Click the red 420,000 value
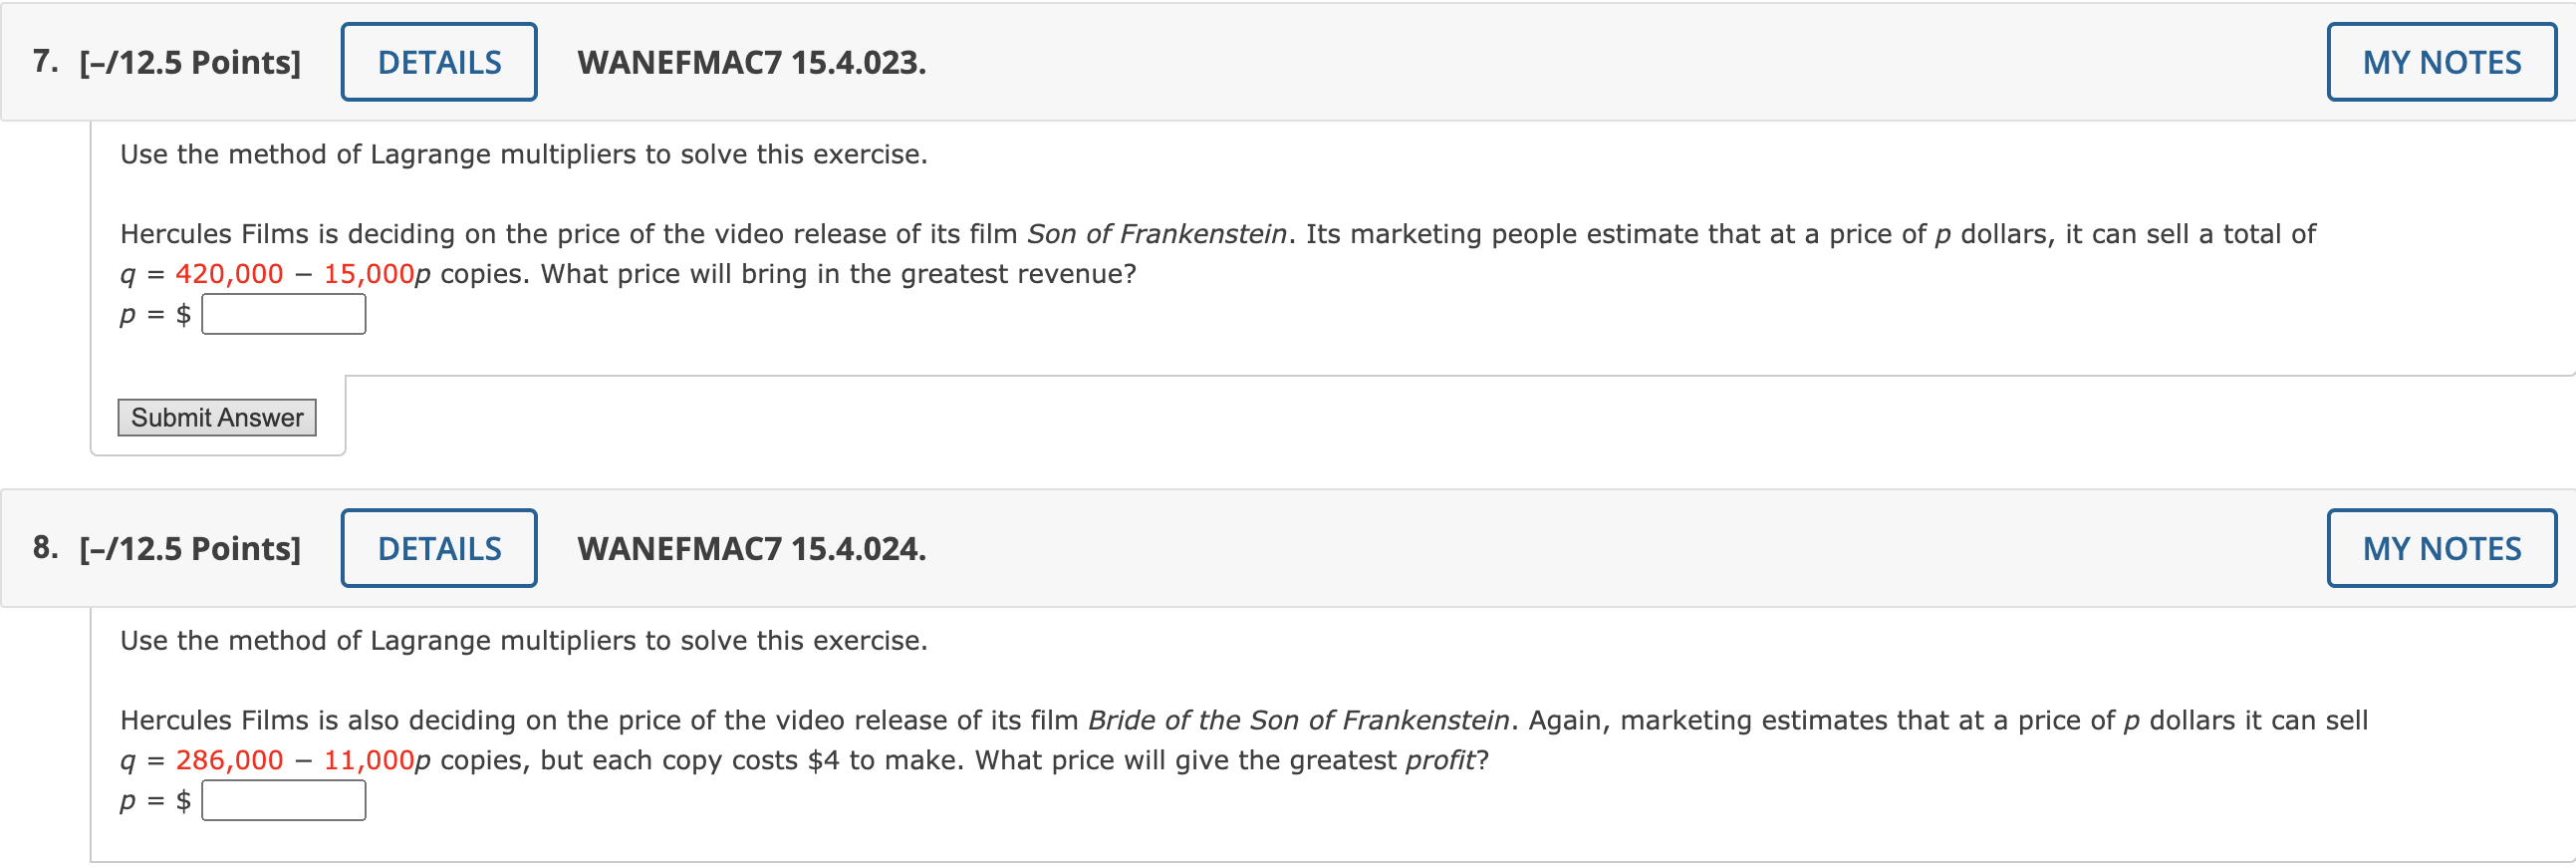Viewport: 2576px width, 867px height. [229, 274]
